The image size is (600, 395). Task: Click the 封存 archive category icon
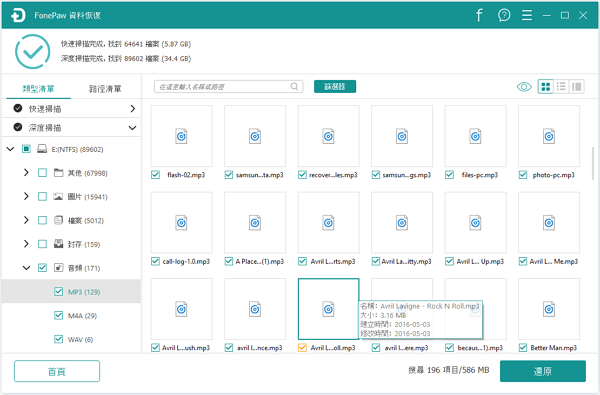(x=58, y=244)
